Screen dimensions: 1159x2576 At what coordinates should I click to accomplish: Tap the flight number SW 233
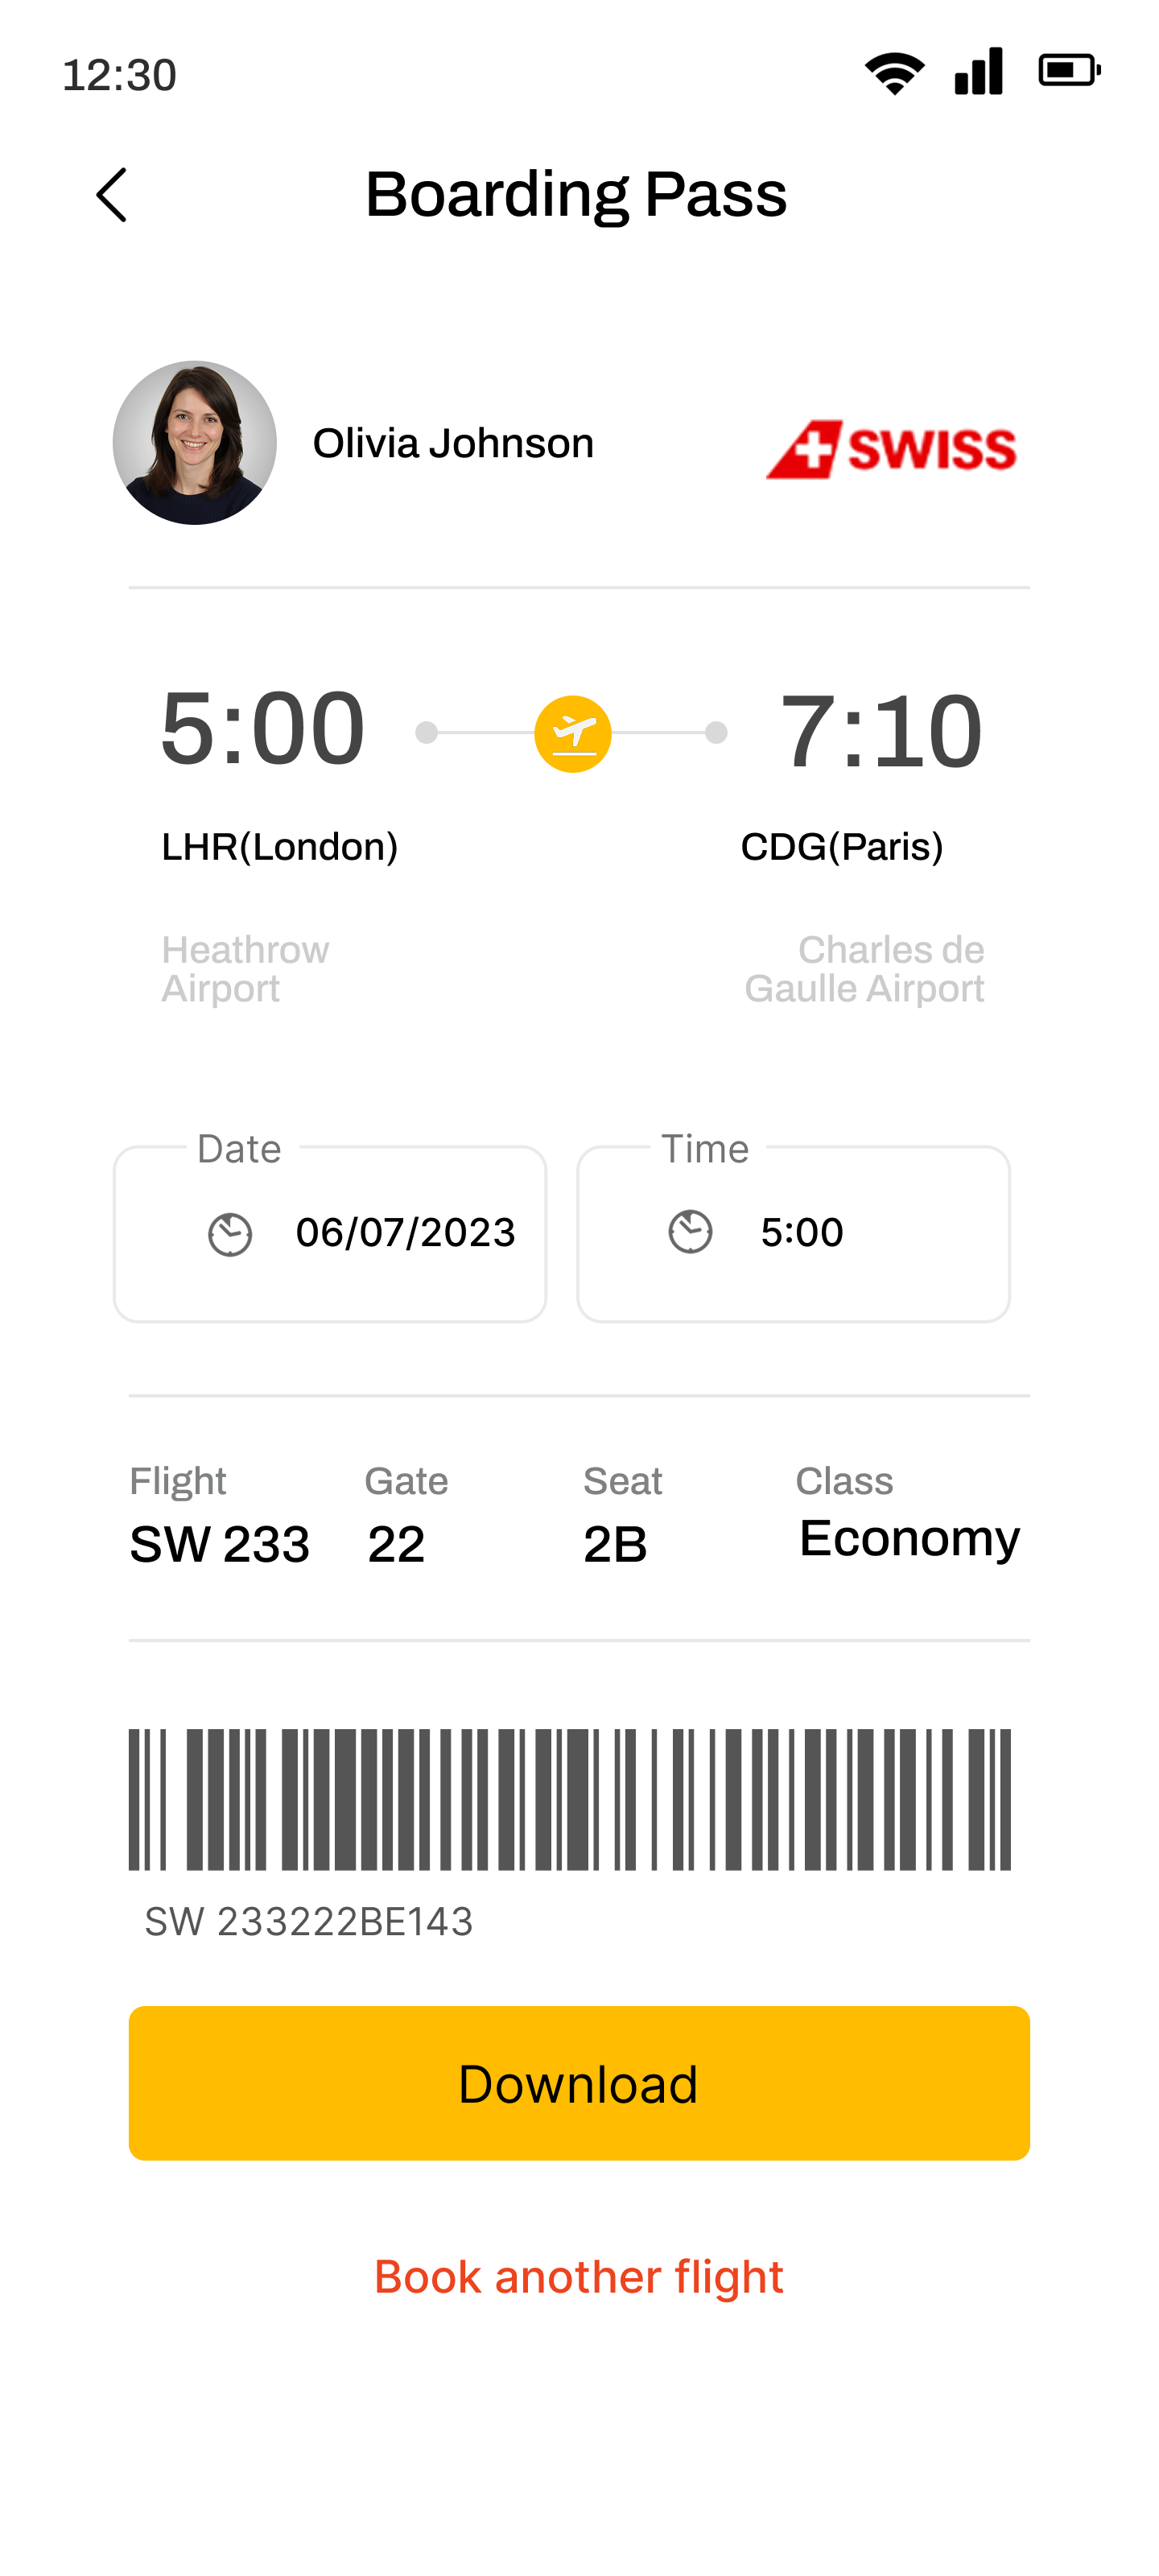(220, 1544)
